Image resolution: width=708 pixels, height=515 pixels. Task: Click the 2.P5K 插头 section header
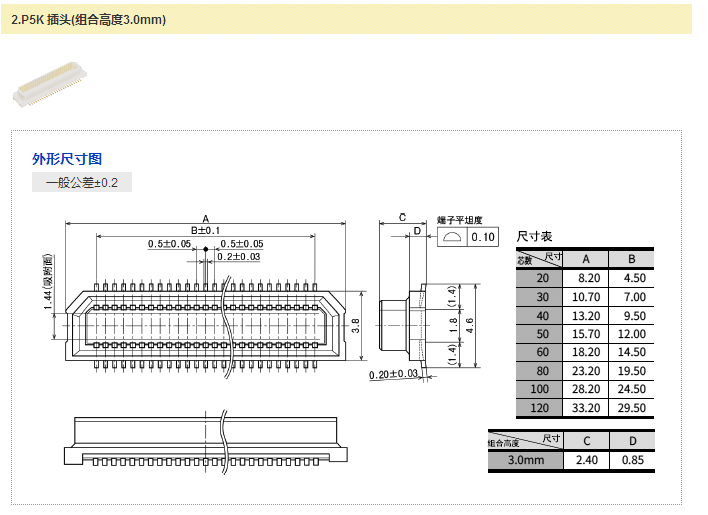tap(89, 20)
